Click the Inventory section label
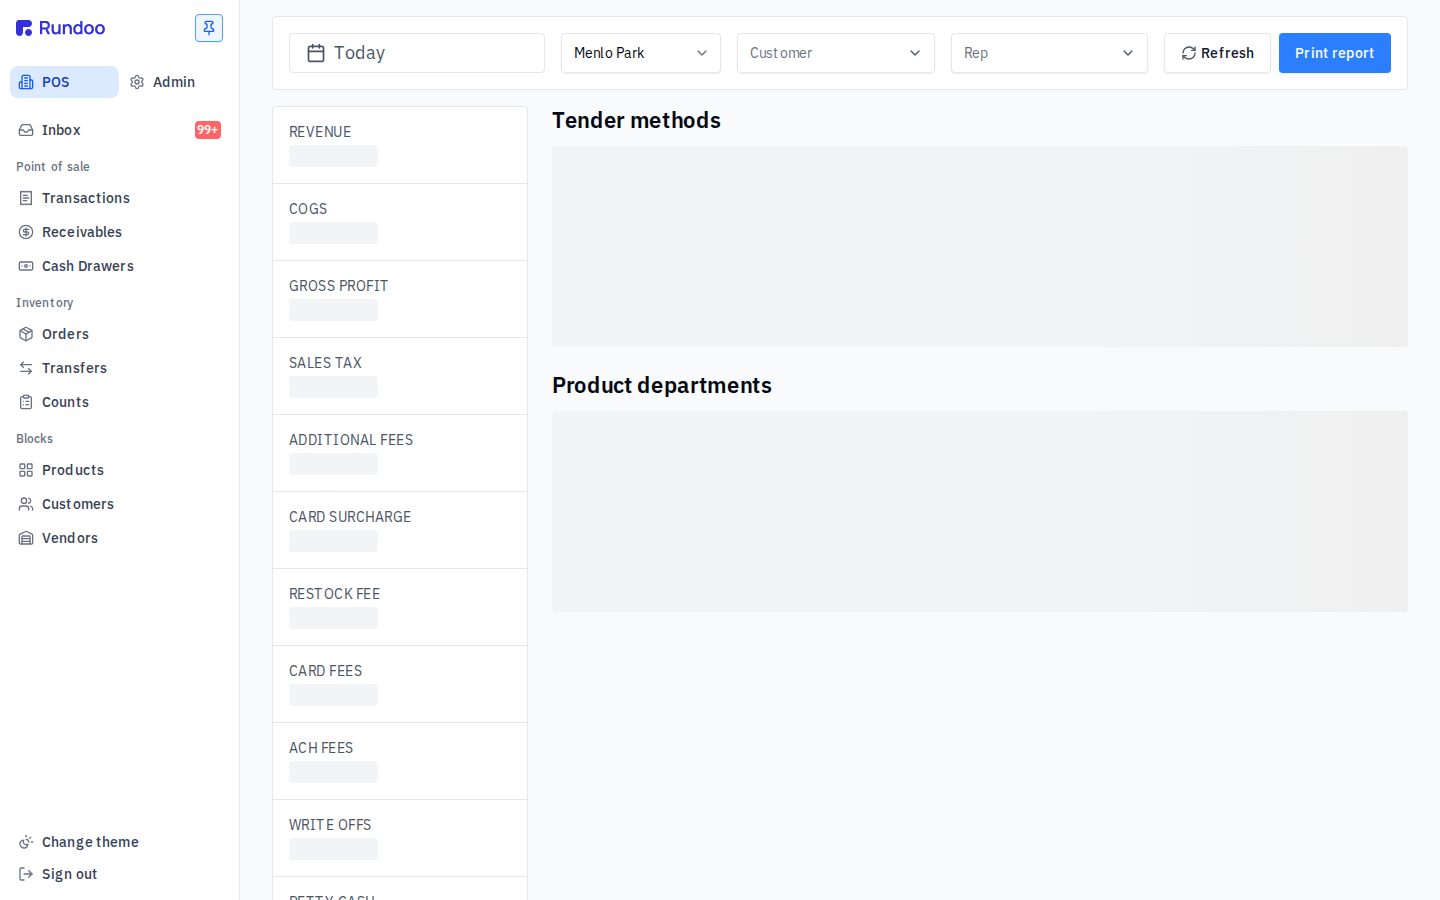 45,303
